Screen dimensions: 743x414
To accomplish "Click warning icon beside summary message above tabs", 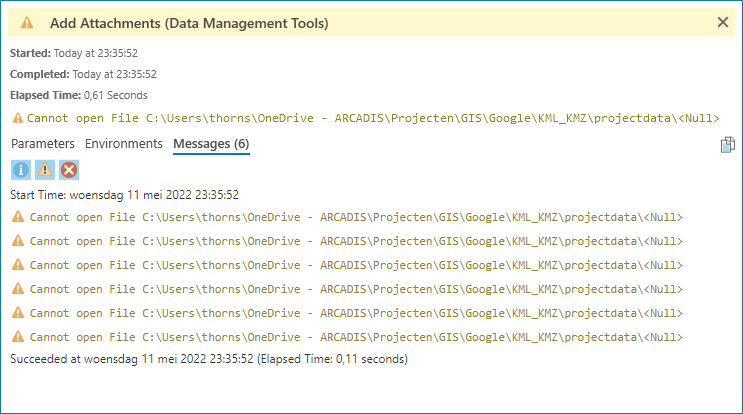I will pos(17,118).
